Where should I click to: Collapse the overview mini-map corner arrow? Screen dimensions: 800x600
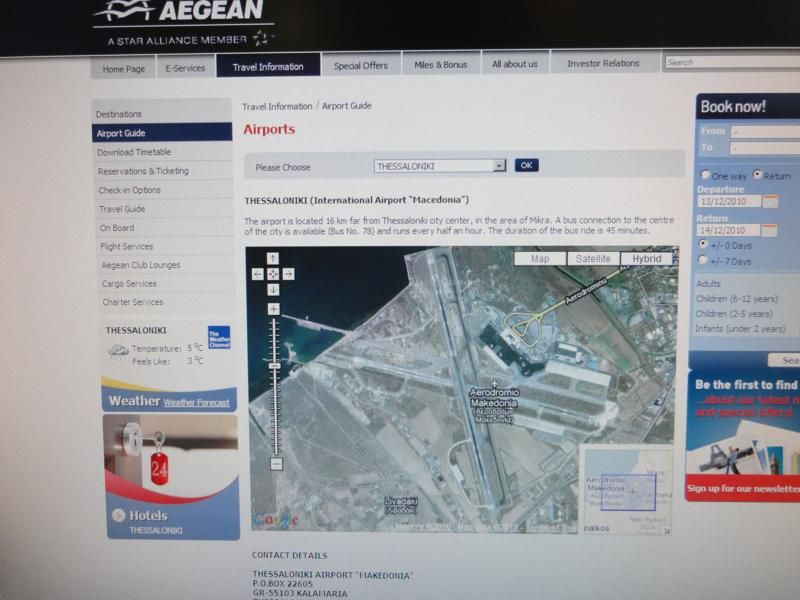666,531
